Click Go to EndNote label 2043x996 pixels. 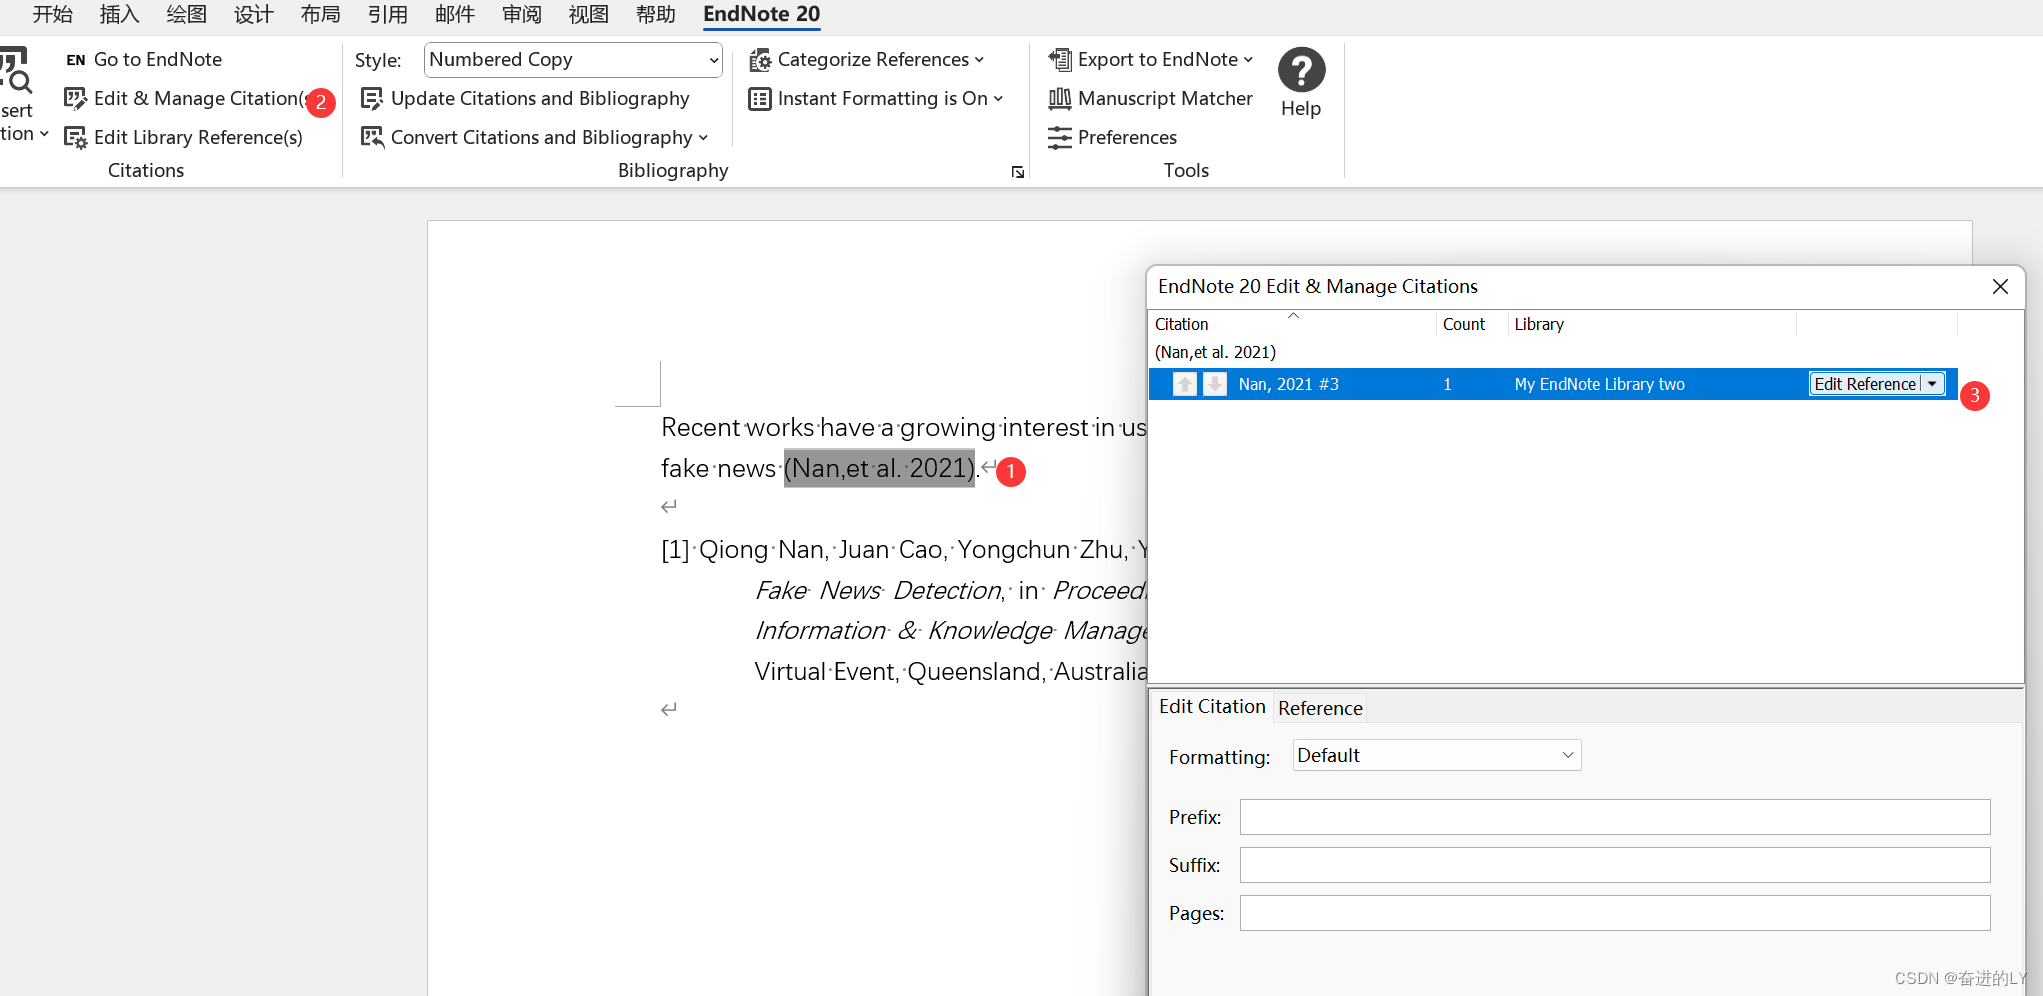[x=158, y=60]
